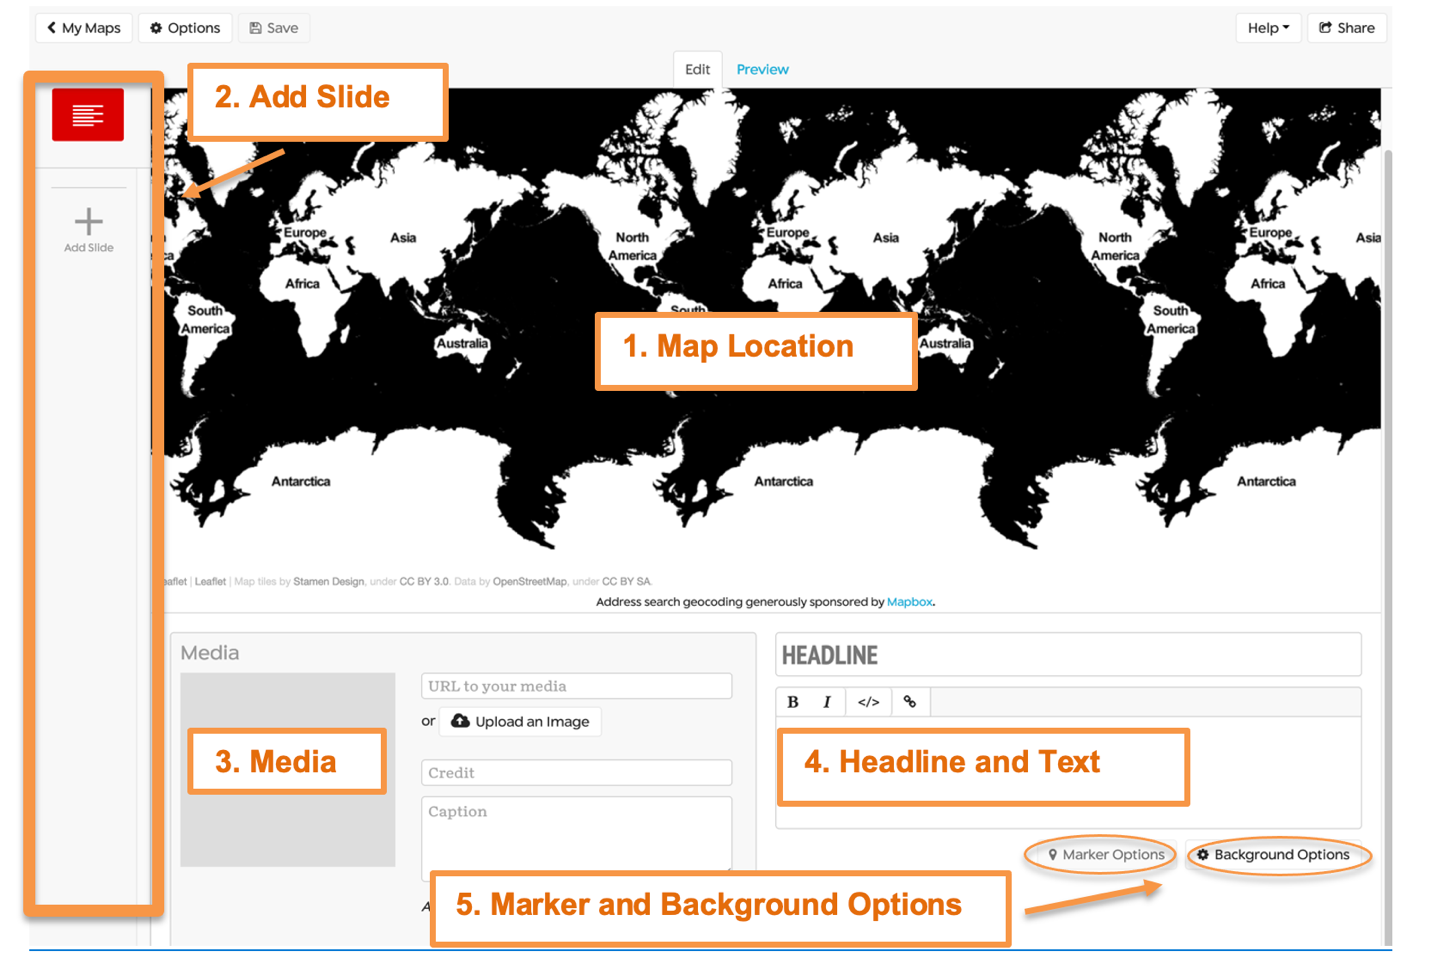Image resolution: width=1432 pixels, height=964 pixels.
Task: Toggle bold formatting in the headline editor
Action: [792, 701]
